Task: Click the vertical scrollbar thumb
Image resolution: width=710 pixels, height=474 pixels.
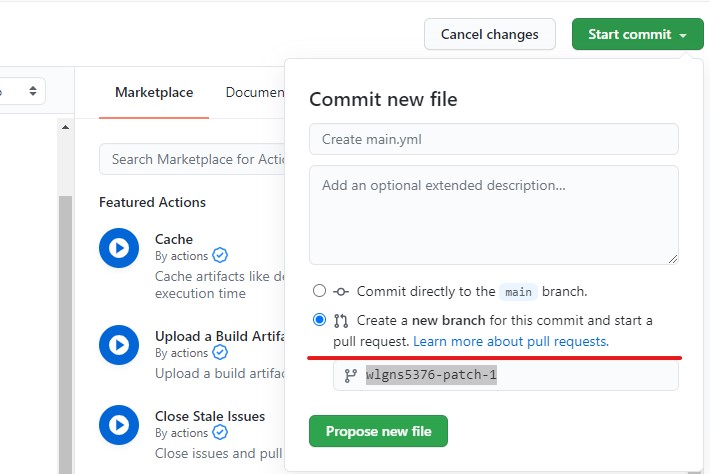Action: click(65, 334)
